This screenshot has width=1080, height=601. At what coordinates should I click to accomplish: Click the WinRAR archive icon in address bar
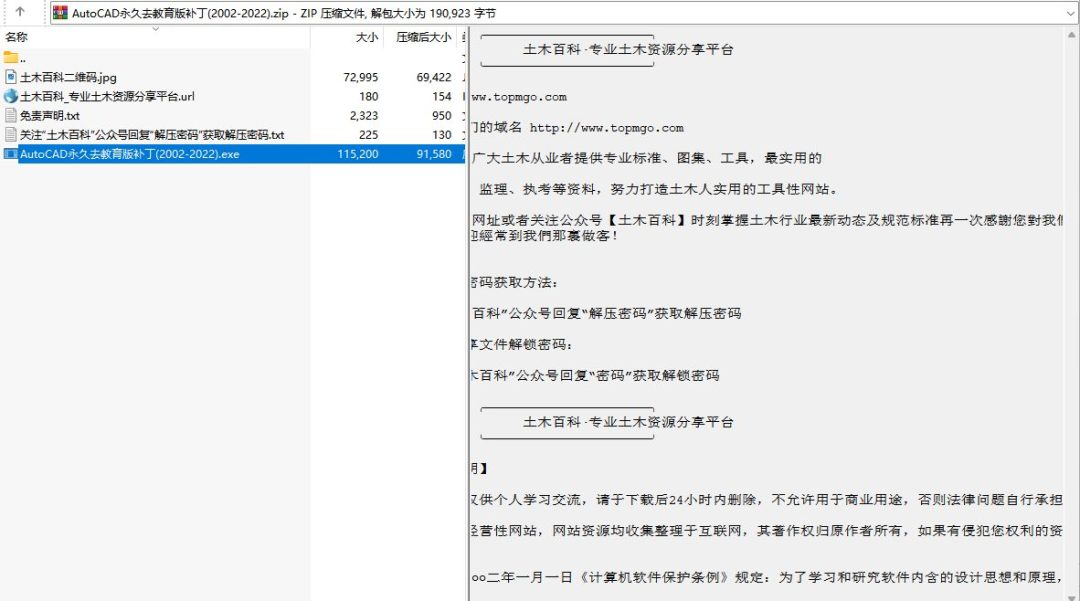61,12
